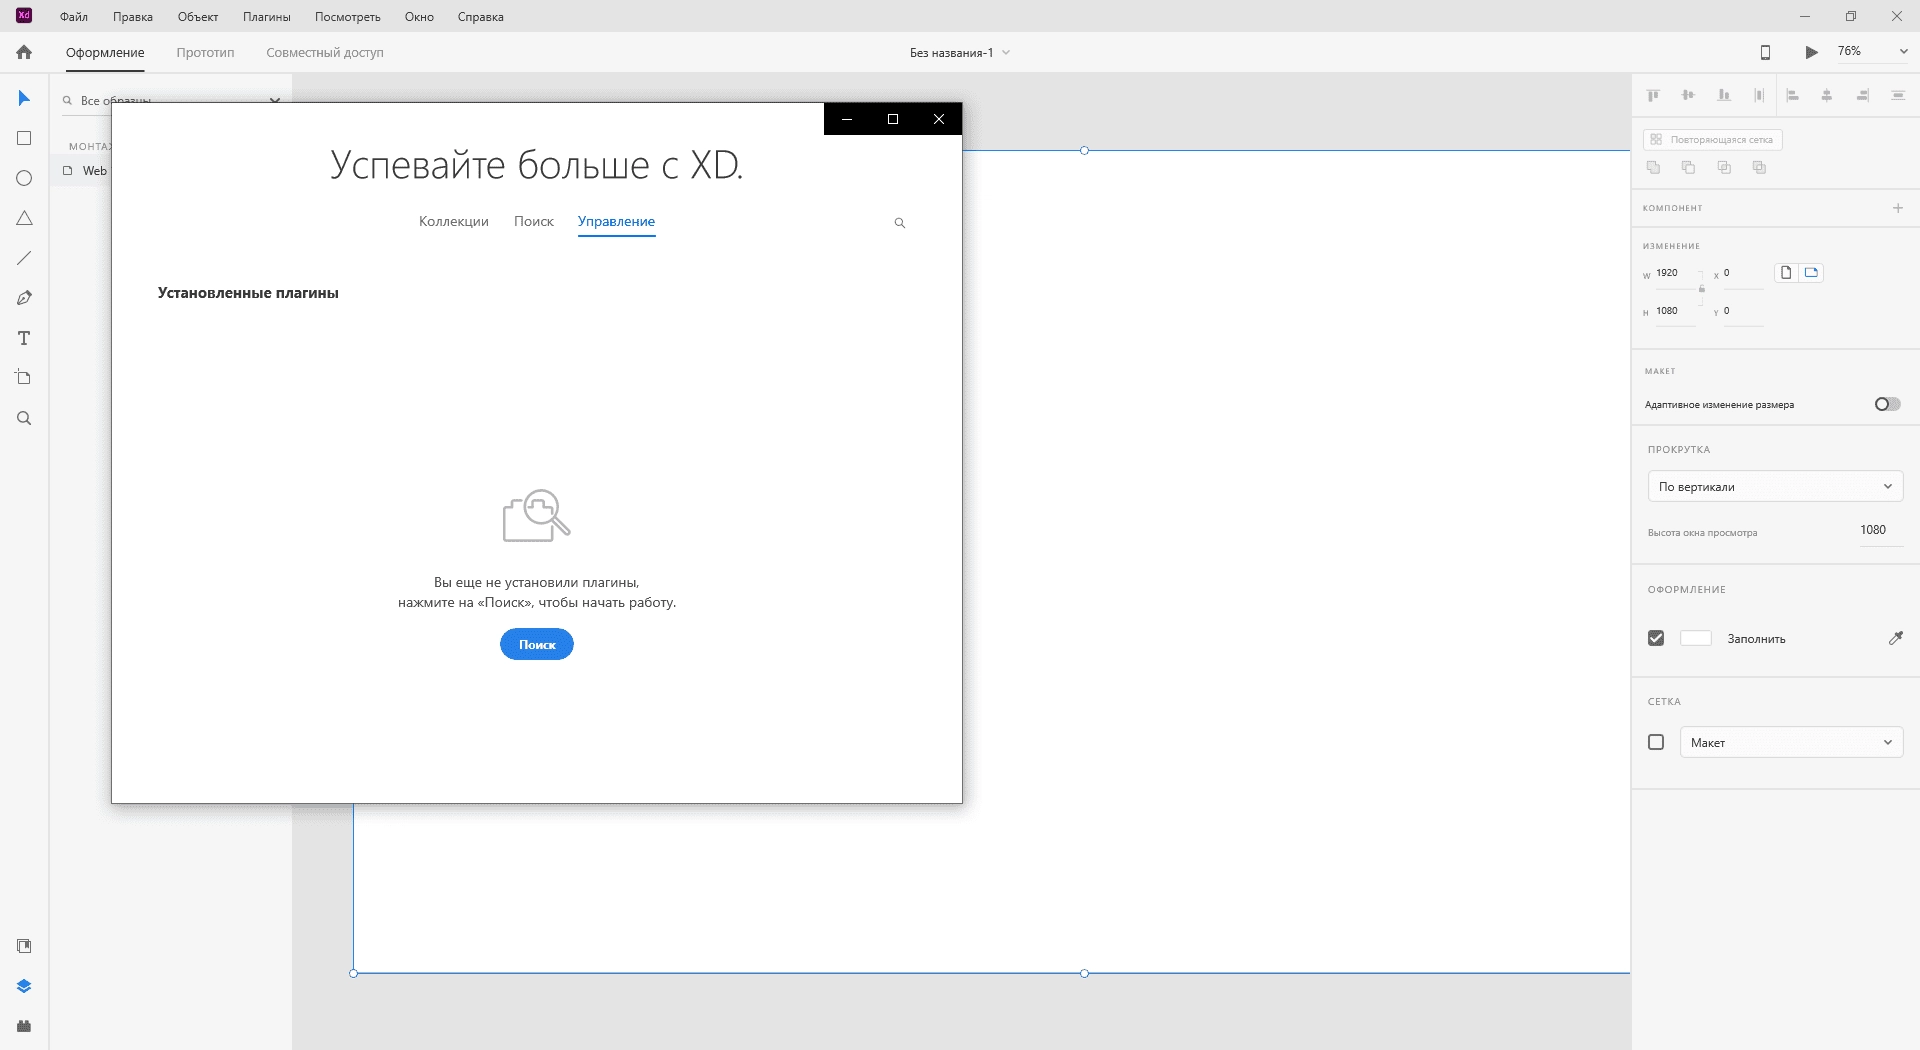Viewport: 1920px width, 1050px height.
Task: Open the Файл menu
Action: pyautogui.click(x=74, y=17)
